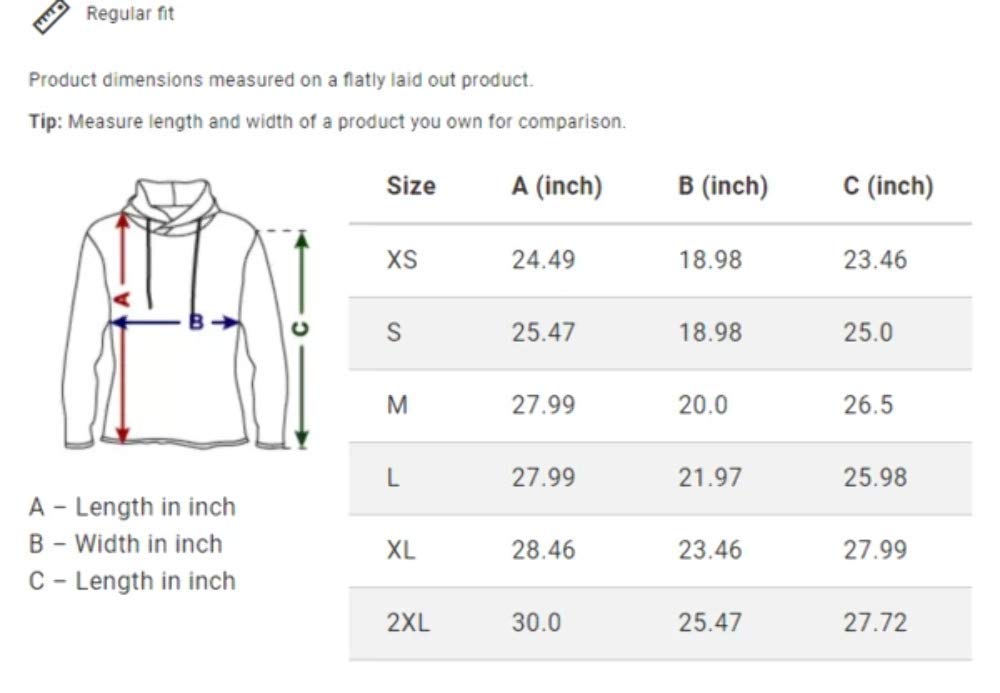This screenshot has height=693, width=1000.
Task: Choose the L size row label
Action: point(393,477)
